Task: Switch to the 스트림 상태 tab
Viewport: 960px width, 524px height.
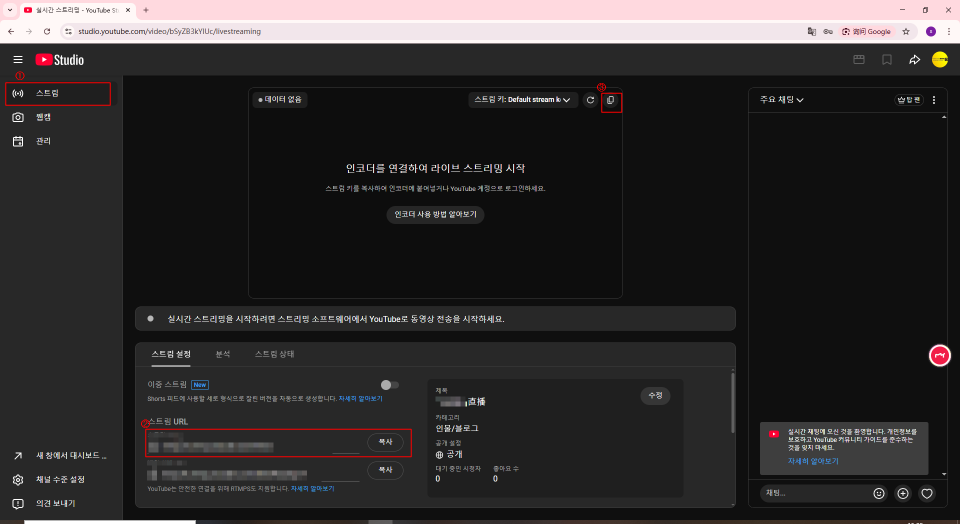Action: point(274,354)
